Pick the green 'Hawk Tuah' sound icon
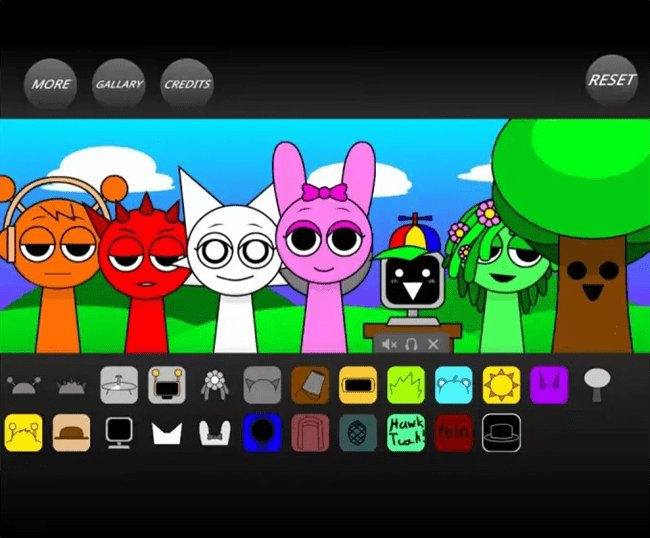Image resolution: width=650 pixels, height=538 pixels. click(x=406, y=433)
